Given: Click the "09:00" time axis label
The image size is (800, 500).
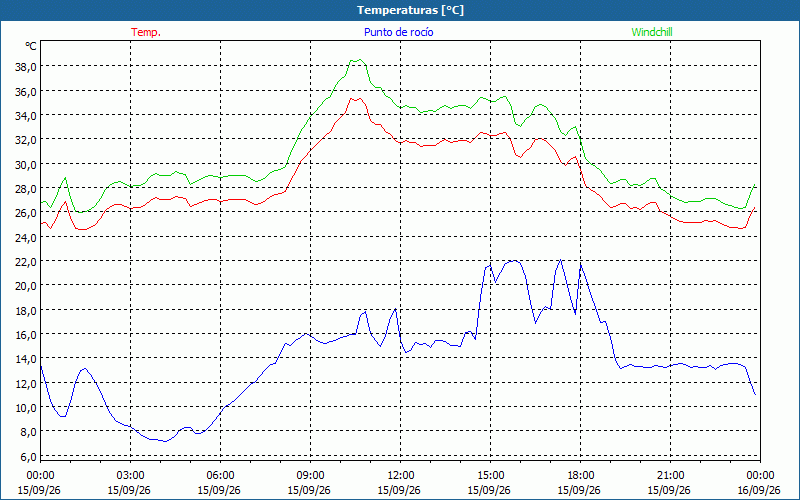Looking at the screenshot, I should click(311, 476).
